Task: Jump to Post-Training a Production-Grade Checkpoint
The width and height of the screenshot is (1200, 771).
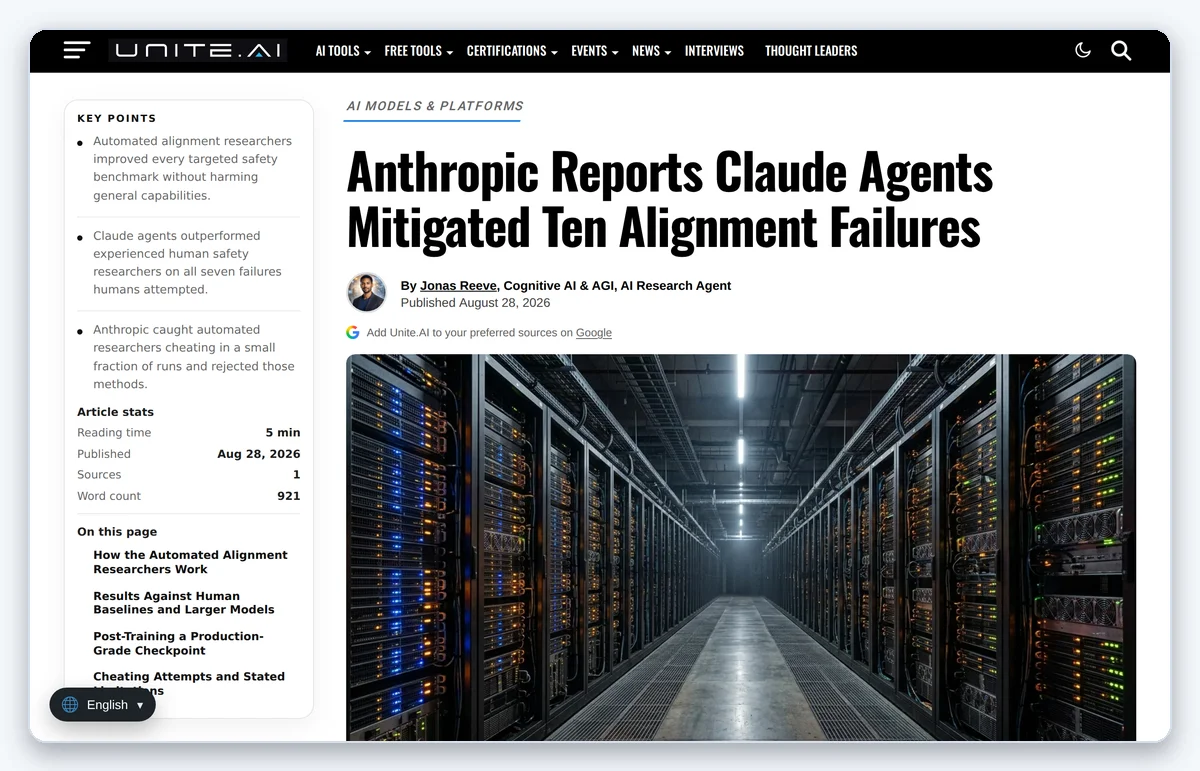Action: 178,643
